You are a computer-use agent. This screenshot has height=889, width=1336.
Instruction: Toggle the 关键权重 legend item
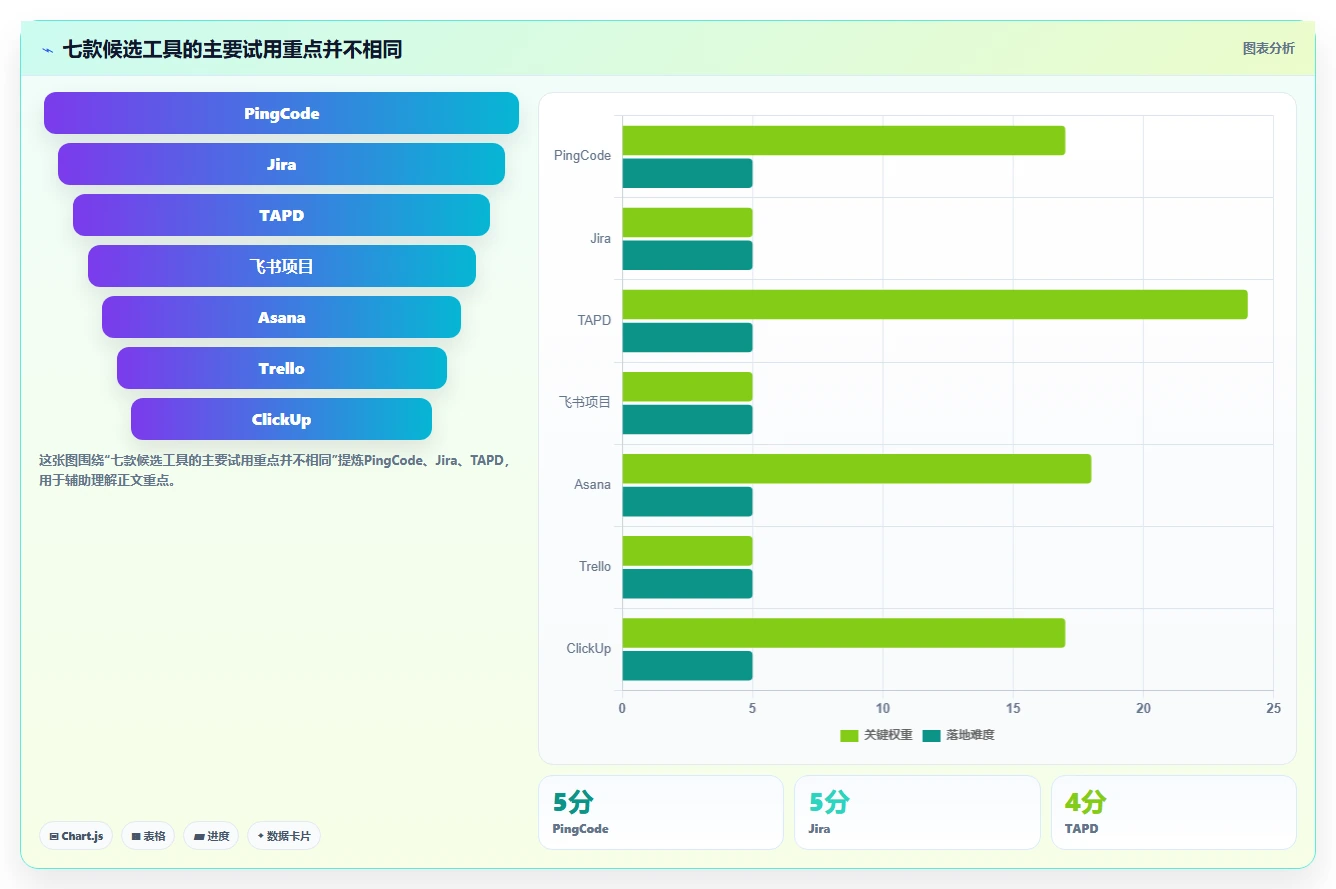click(x=876, y=735)
